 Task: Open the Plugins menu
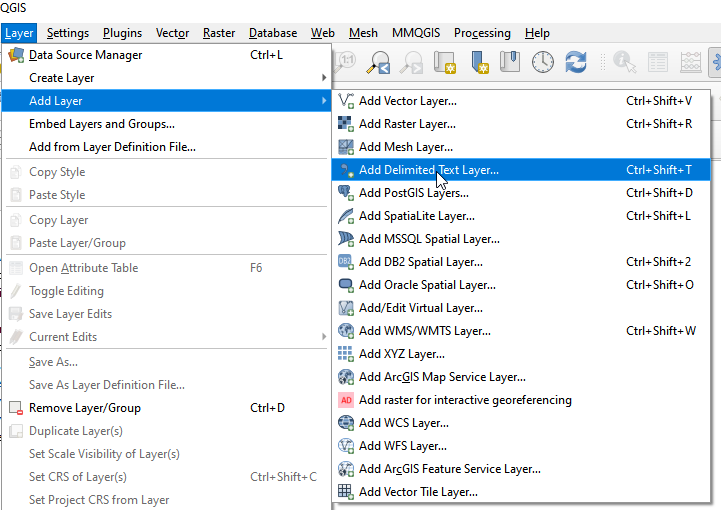click(122, 33)
